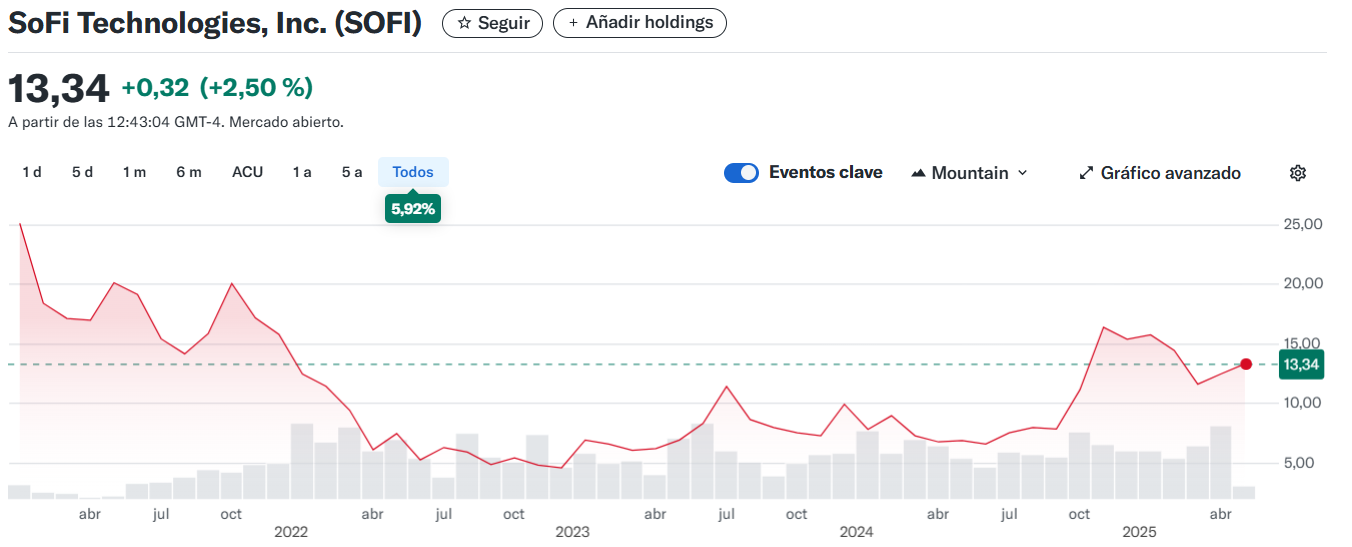The height and width of the screenshot is (547, 1352).
Task: Select the 1 d range tab
Action: (32, 172)
